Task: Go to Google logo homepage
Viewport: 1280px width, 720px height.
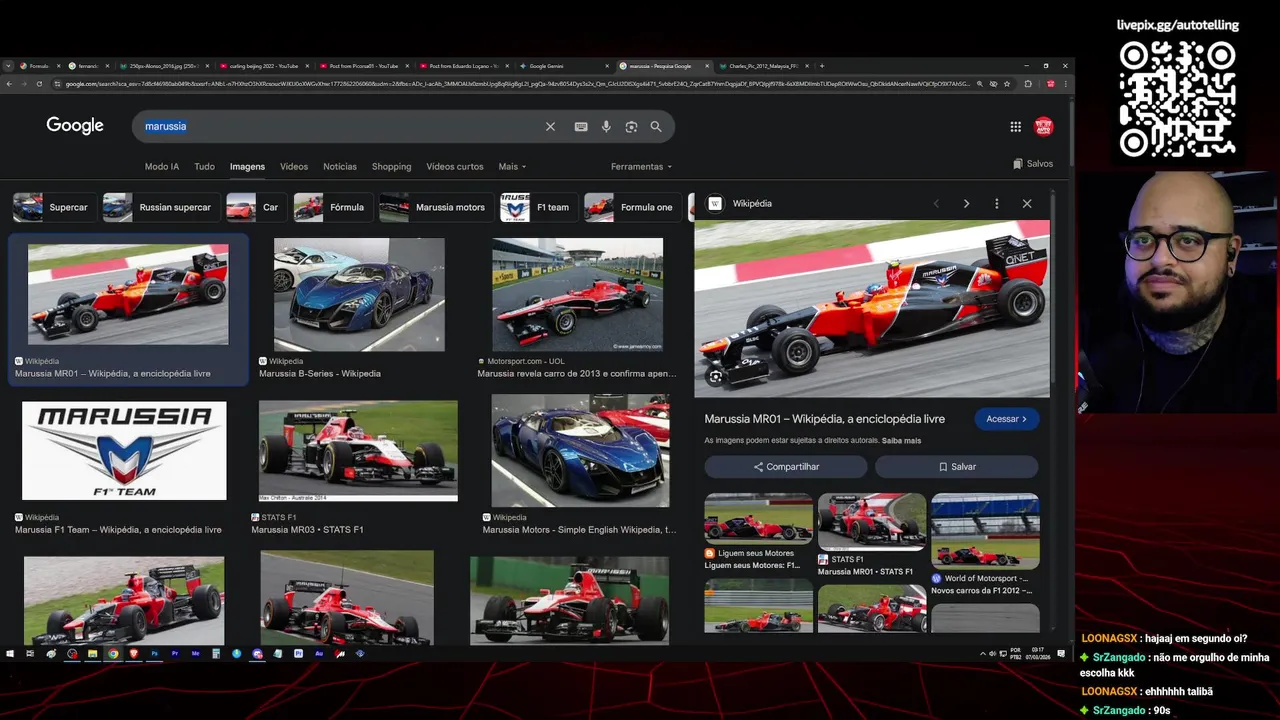Action: (75, 126)
